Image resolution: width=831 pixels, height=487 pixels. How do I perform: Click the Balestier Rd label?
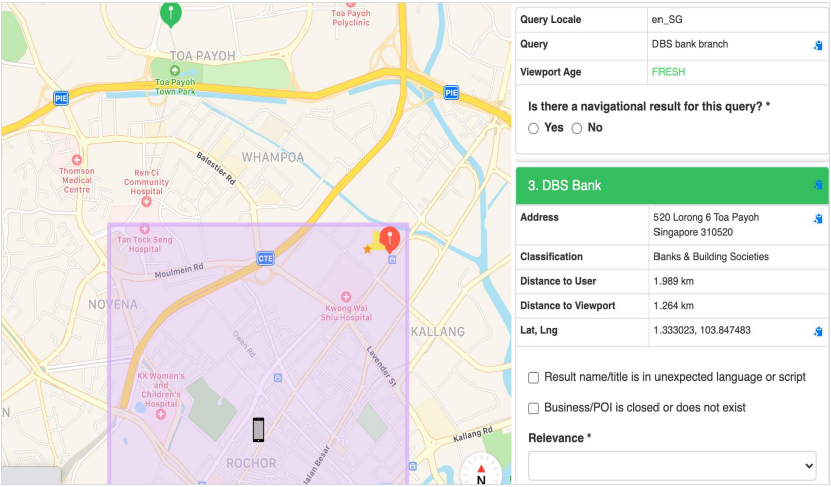216,168
